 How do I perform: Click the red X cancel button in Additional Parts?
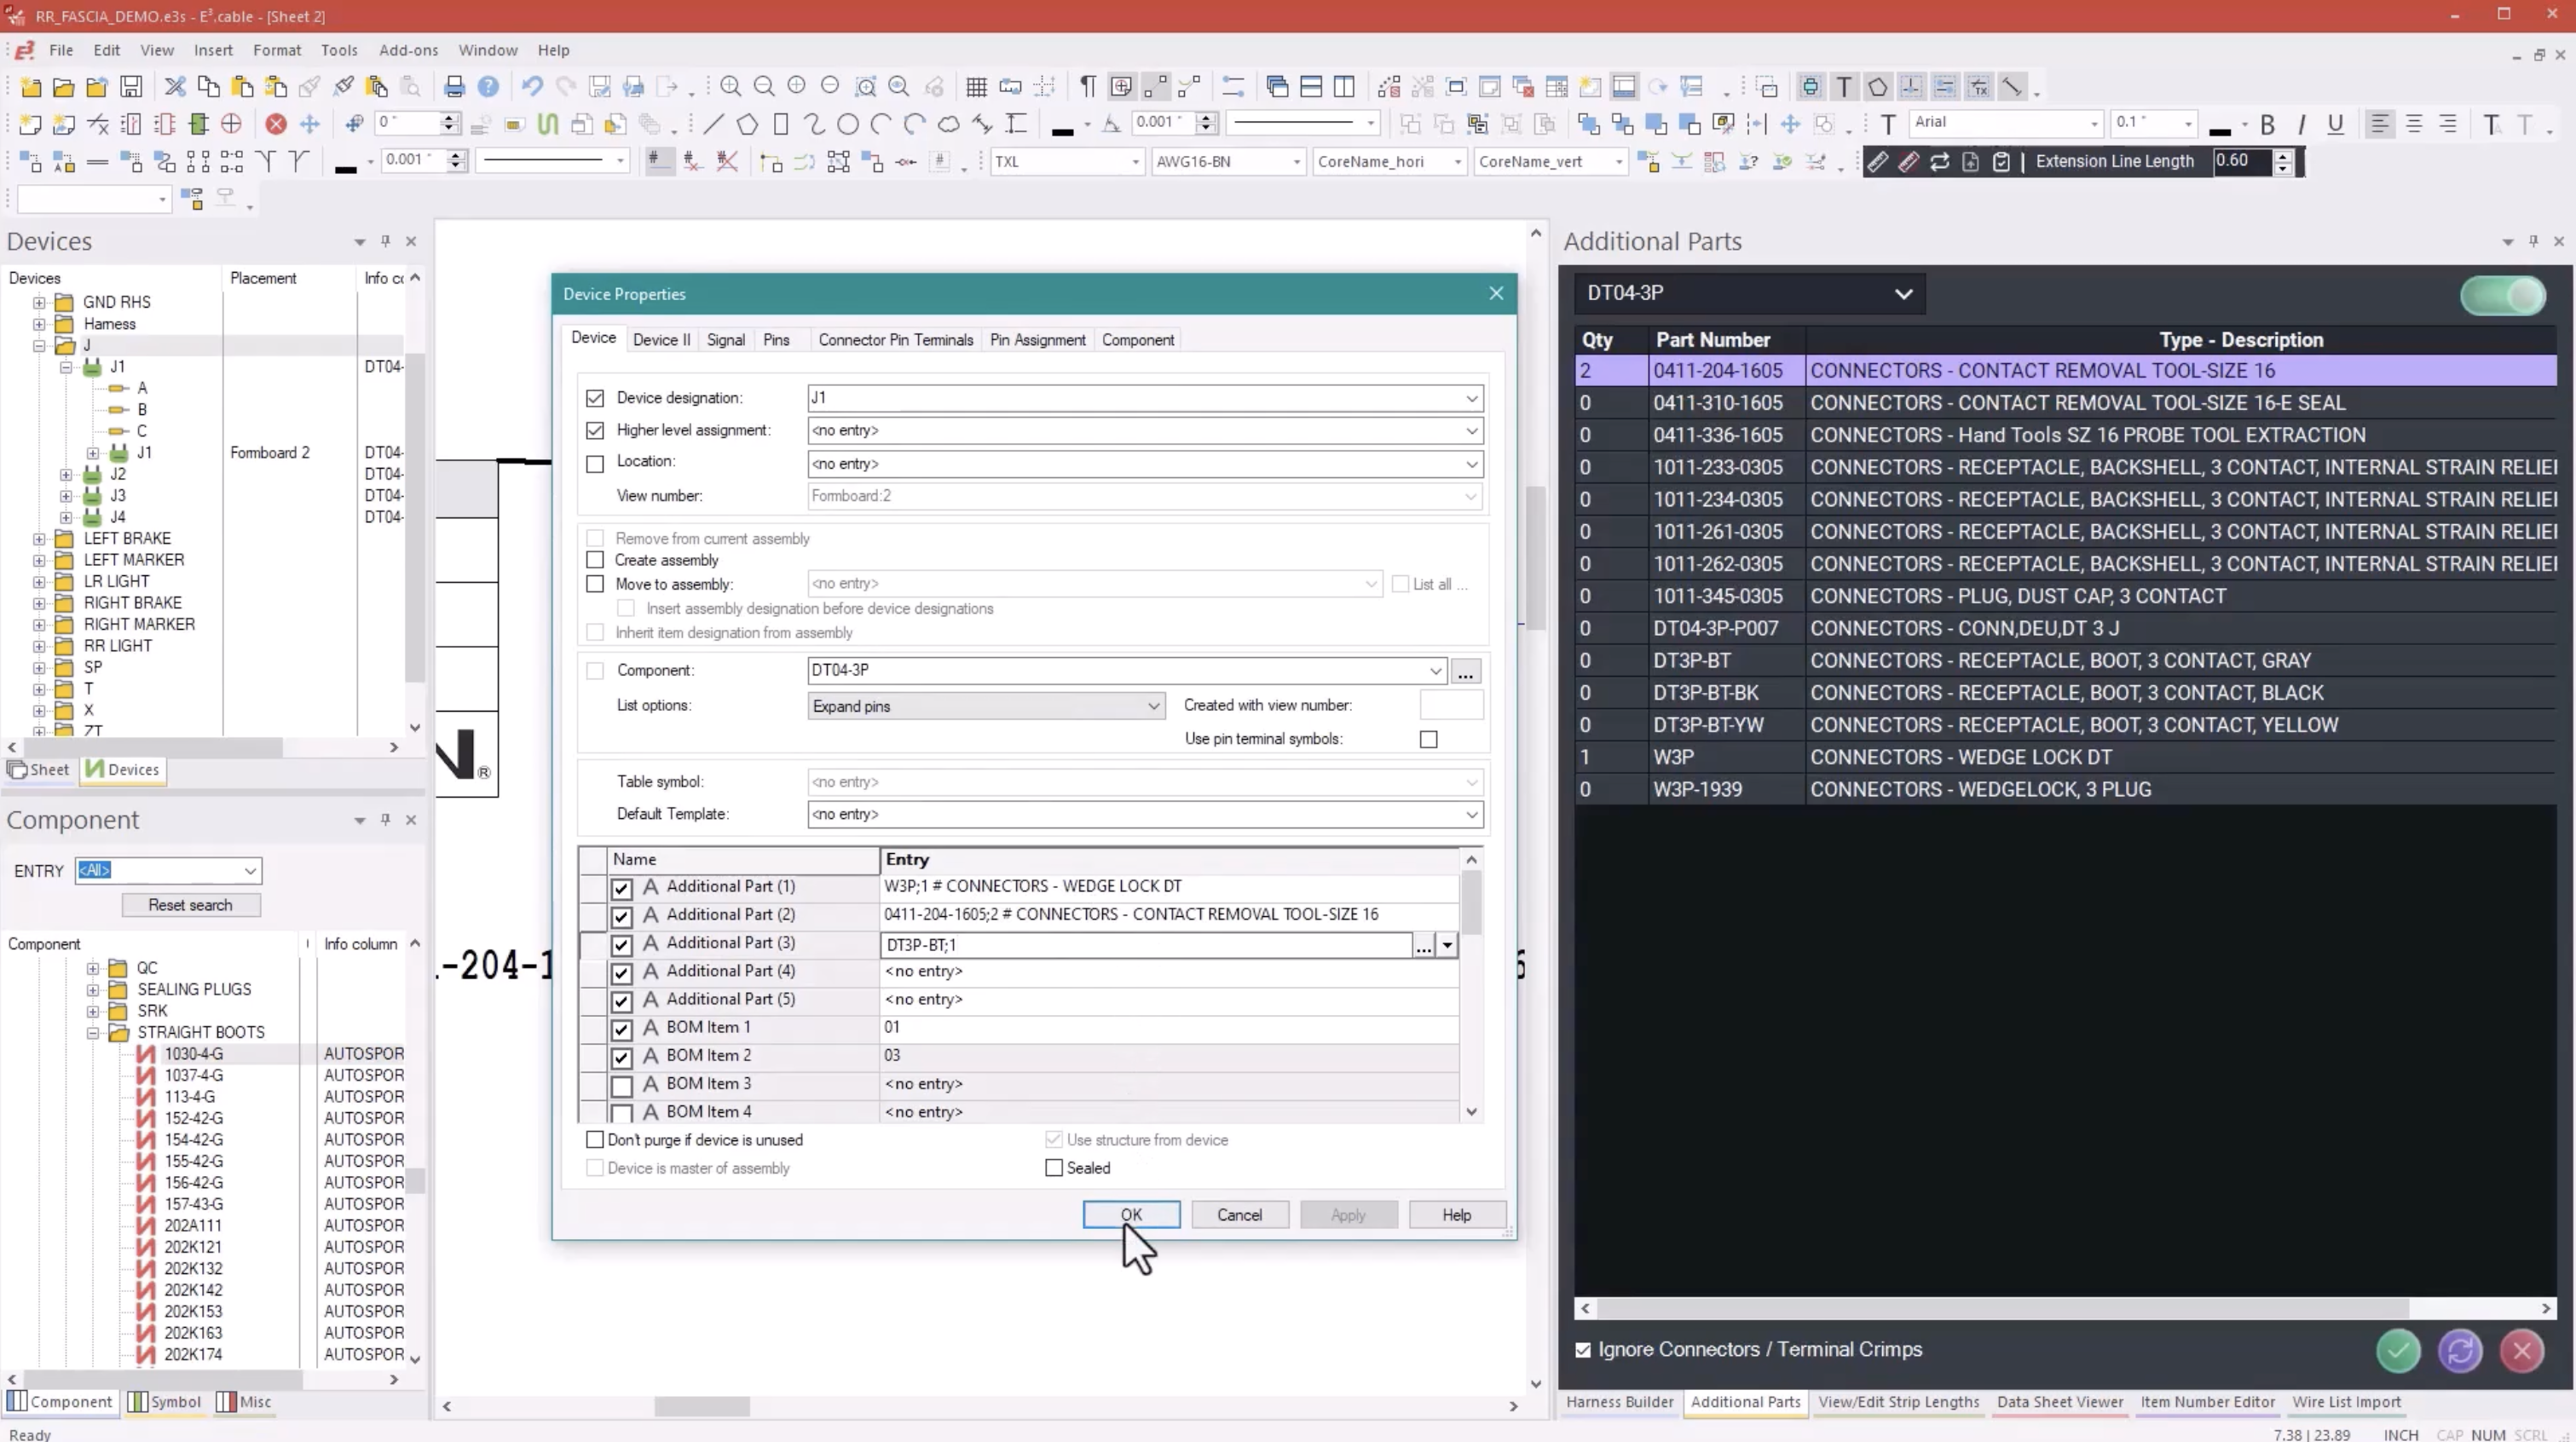tap(2522, 1351)
